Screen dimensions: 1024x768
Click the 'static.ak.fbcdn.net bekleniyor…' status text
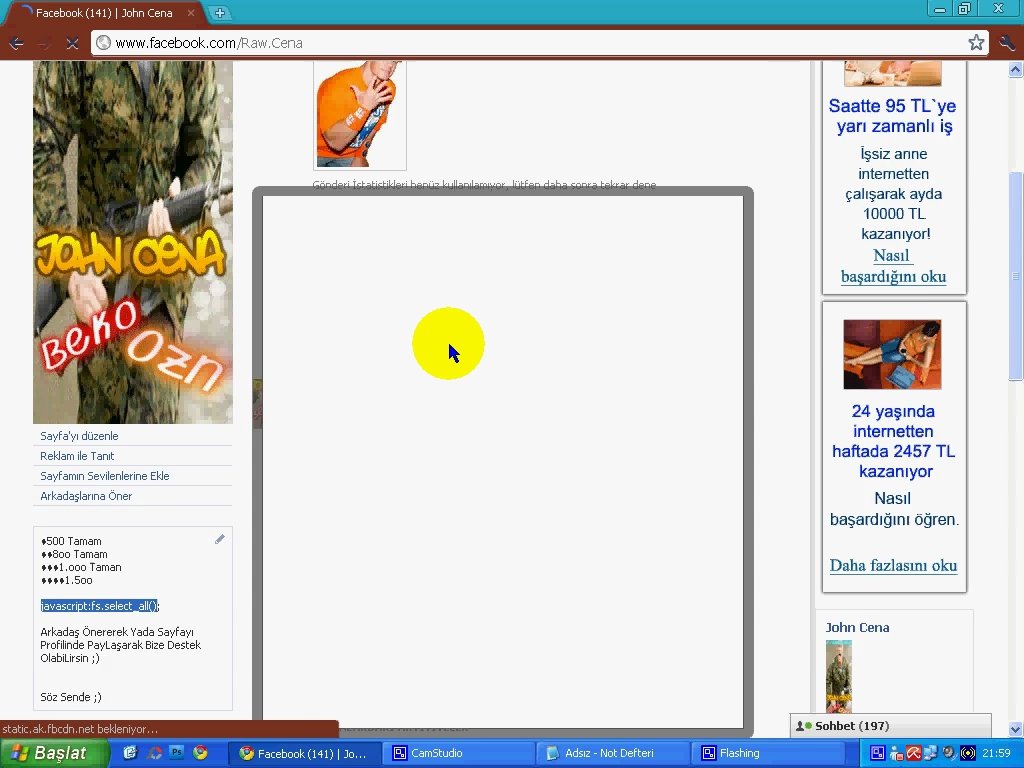pos(80,729)
